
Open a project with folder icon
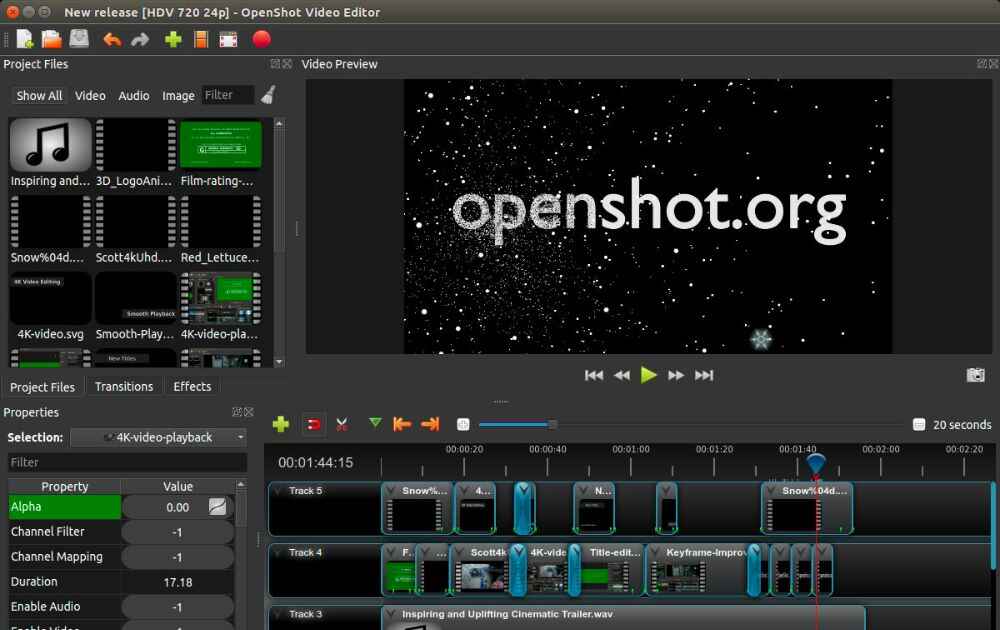point(52,40)
